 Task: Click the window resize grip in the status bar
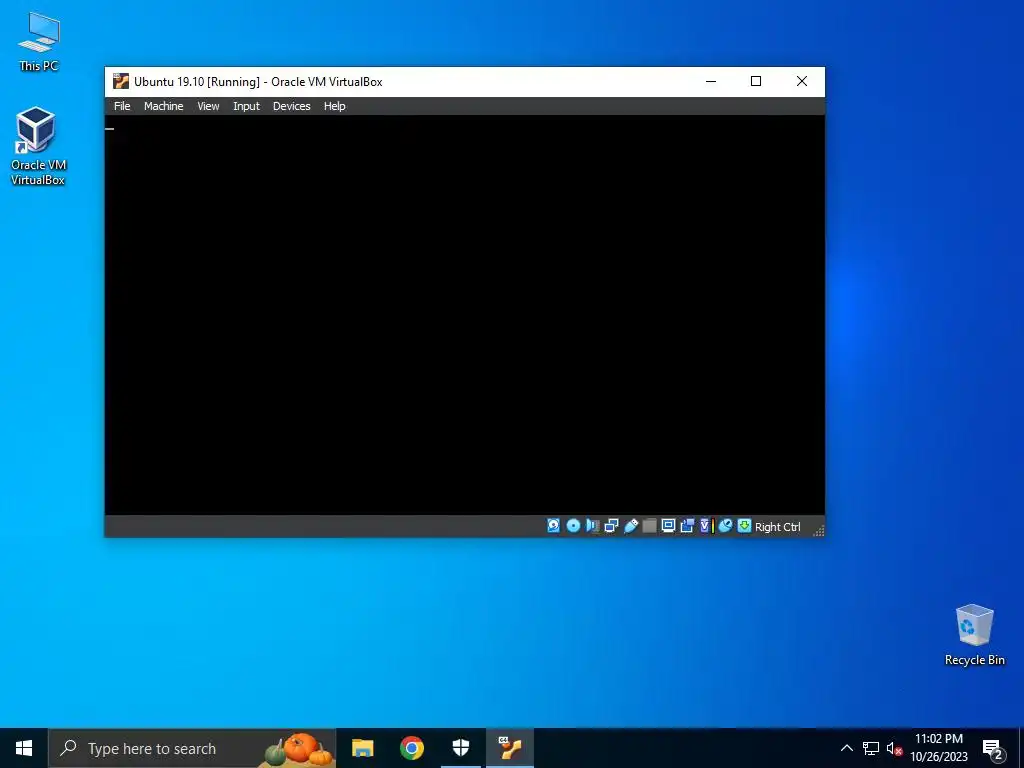coord(818,530)
